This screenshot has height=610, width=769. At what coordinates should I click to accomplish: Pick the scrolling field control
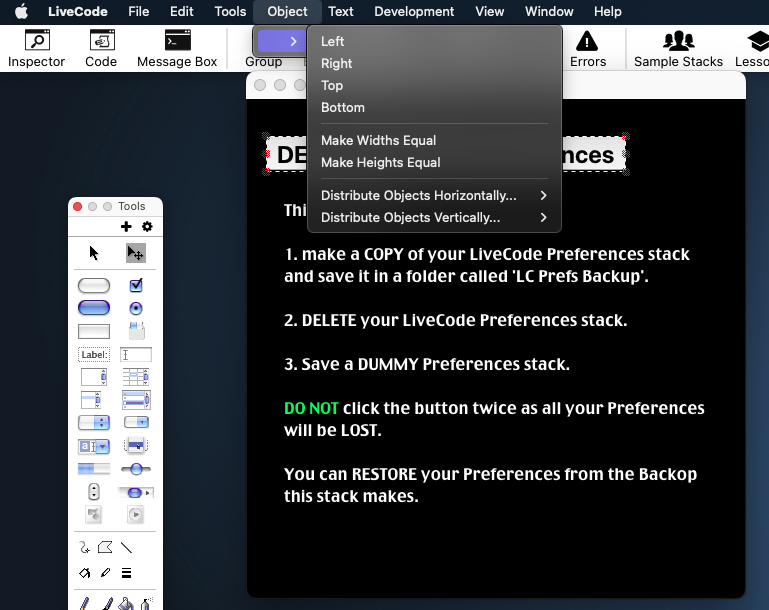[x=94, y=377]
